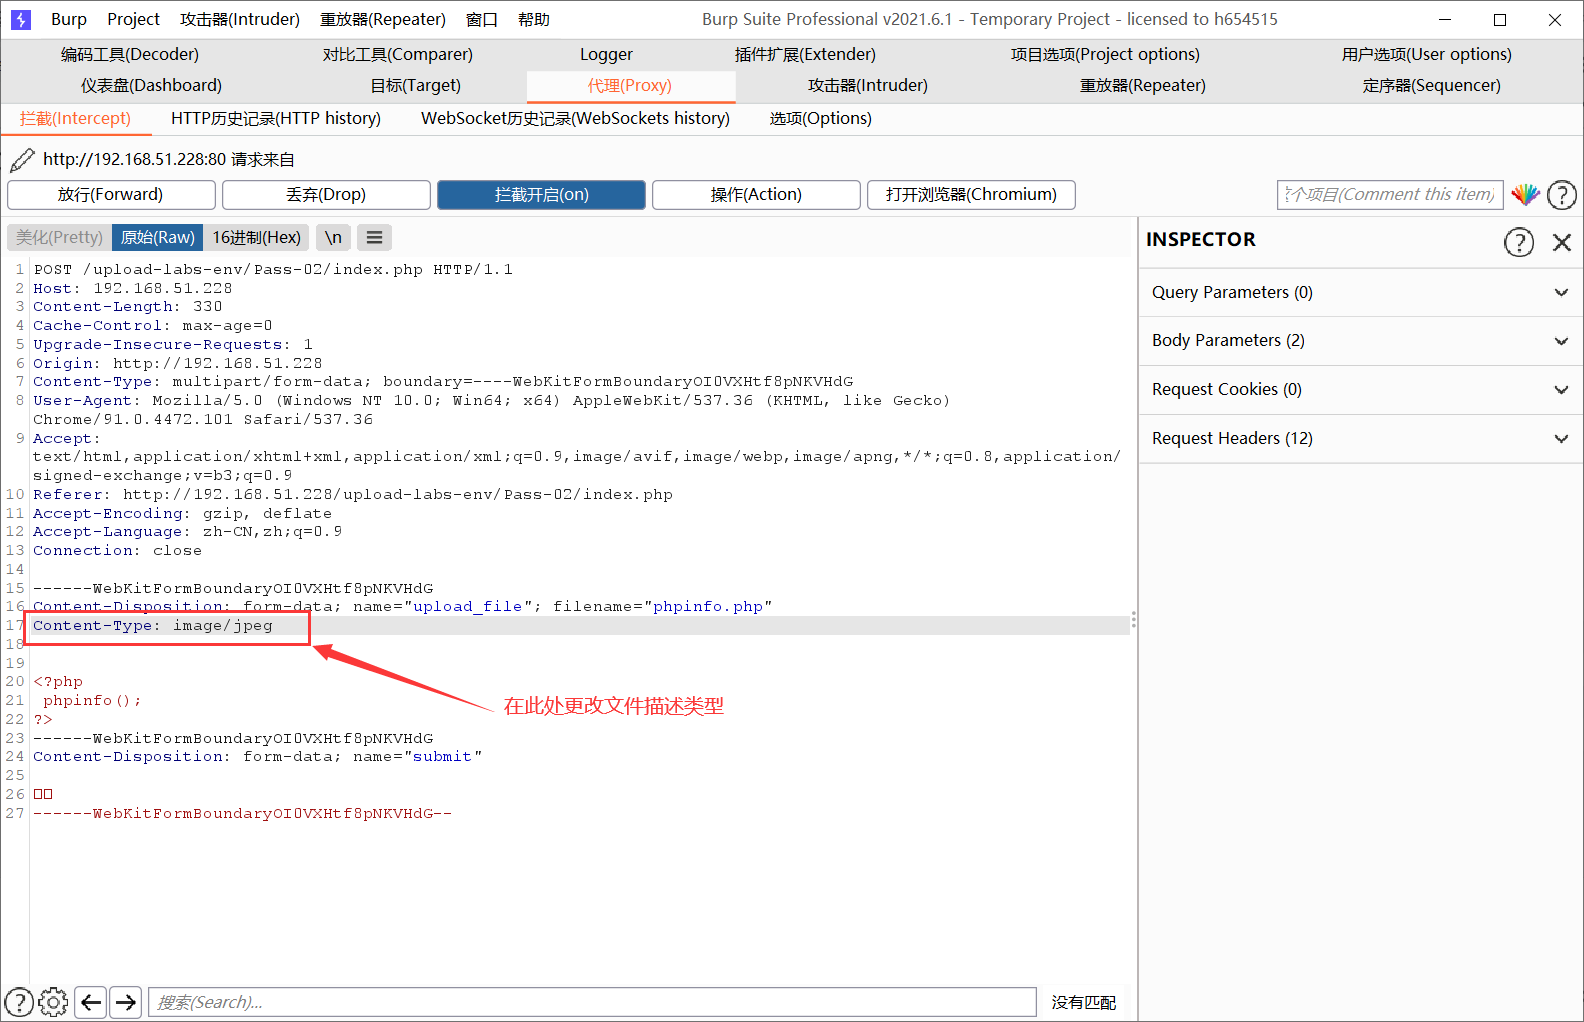Select the Proxy tab
Viewport: 1584px width, 1022px height.
click(630, 86)
